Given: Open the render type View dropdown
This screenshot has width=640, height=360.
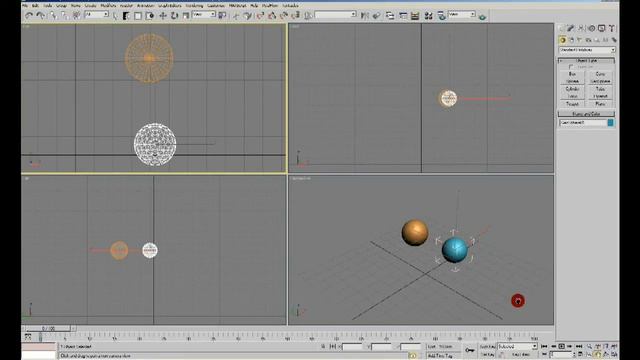Looking at the screenshot, I should pyautogui.click(x=462, y=15).
